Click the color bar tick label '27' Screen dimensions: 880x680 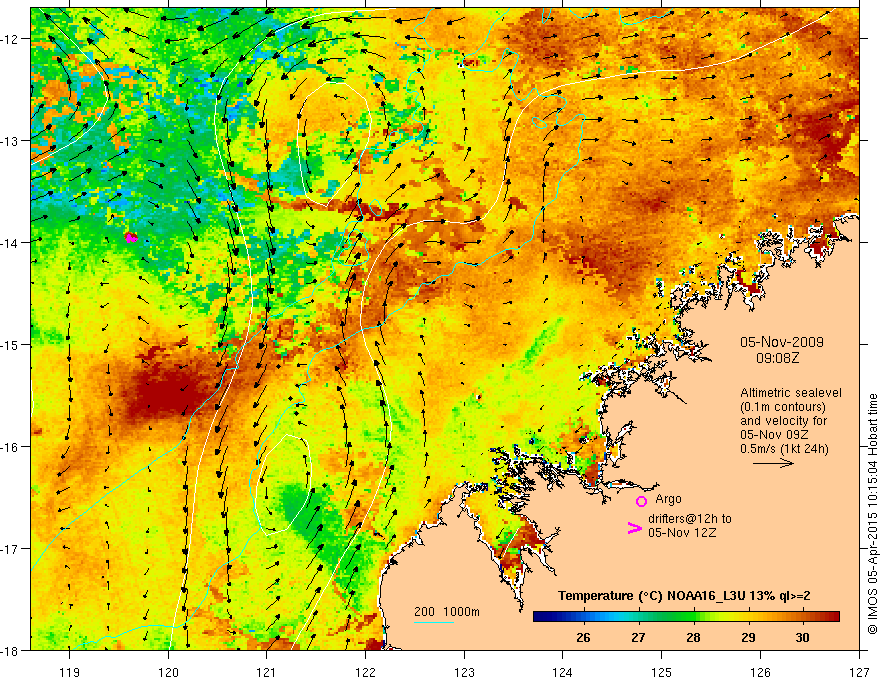click(x=638, y=637)
